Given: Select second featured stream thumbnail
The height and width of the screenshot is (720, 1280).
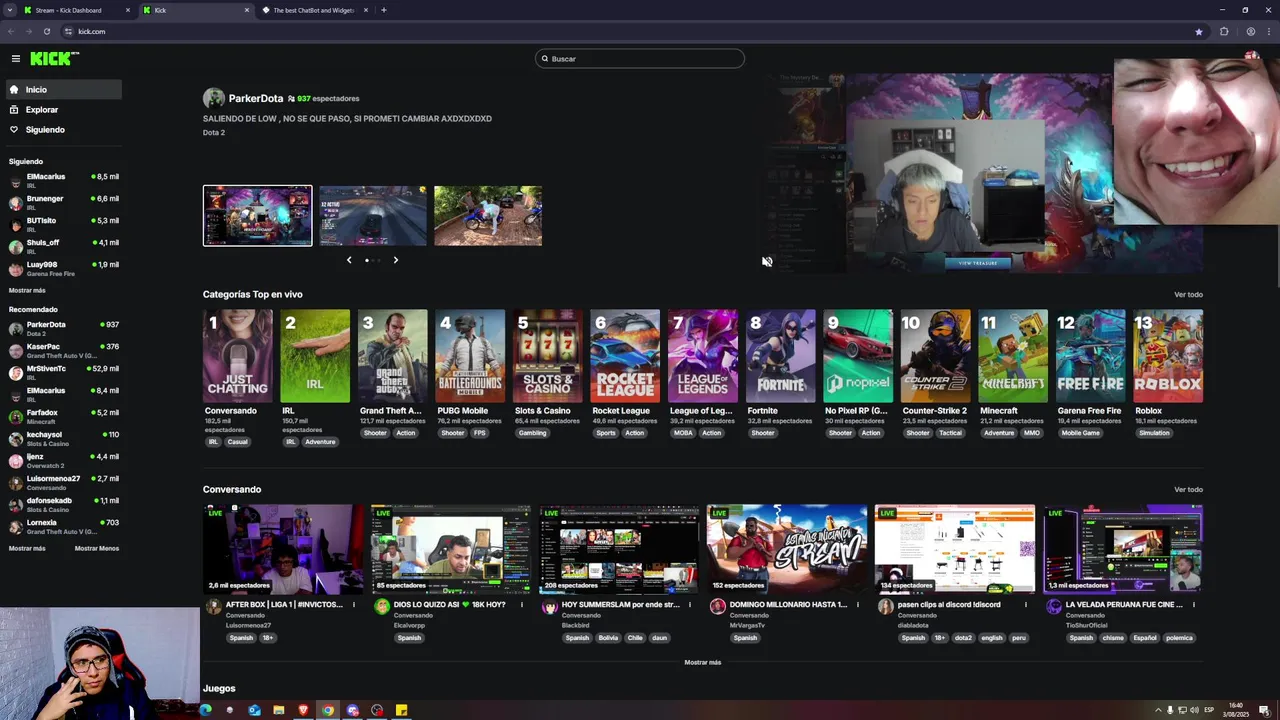Looking at the screenshot, I should (373, 216).
